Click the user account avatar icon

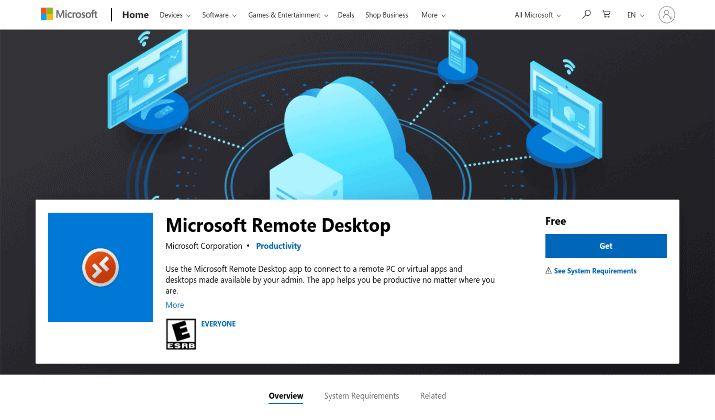coord(666,15)
